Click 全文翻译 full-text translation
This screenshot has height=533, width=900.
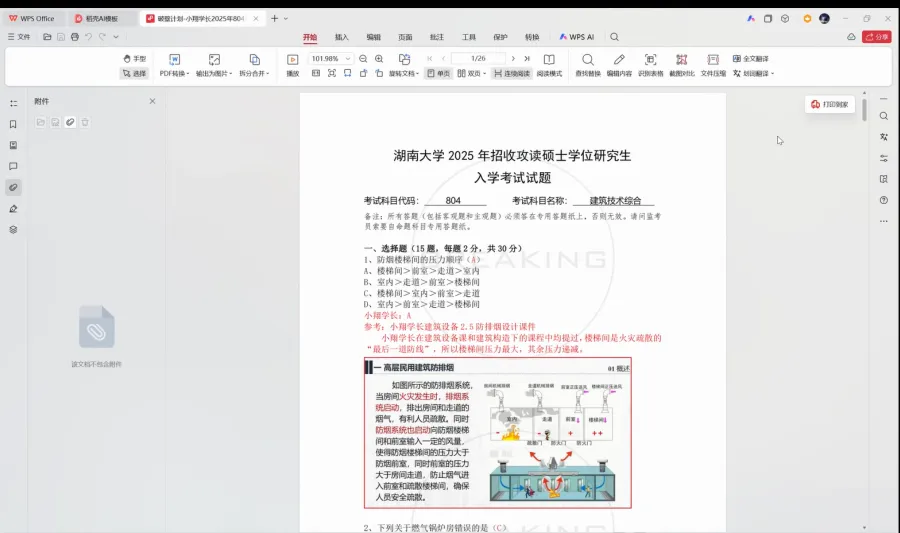click(751, 59)
